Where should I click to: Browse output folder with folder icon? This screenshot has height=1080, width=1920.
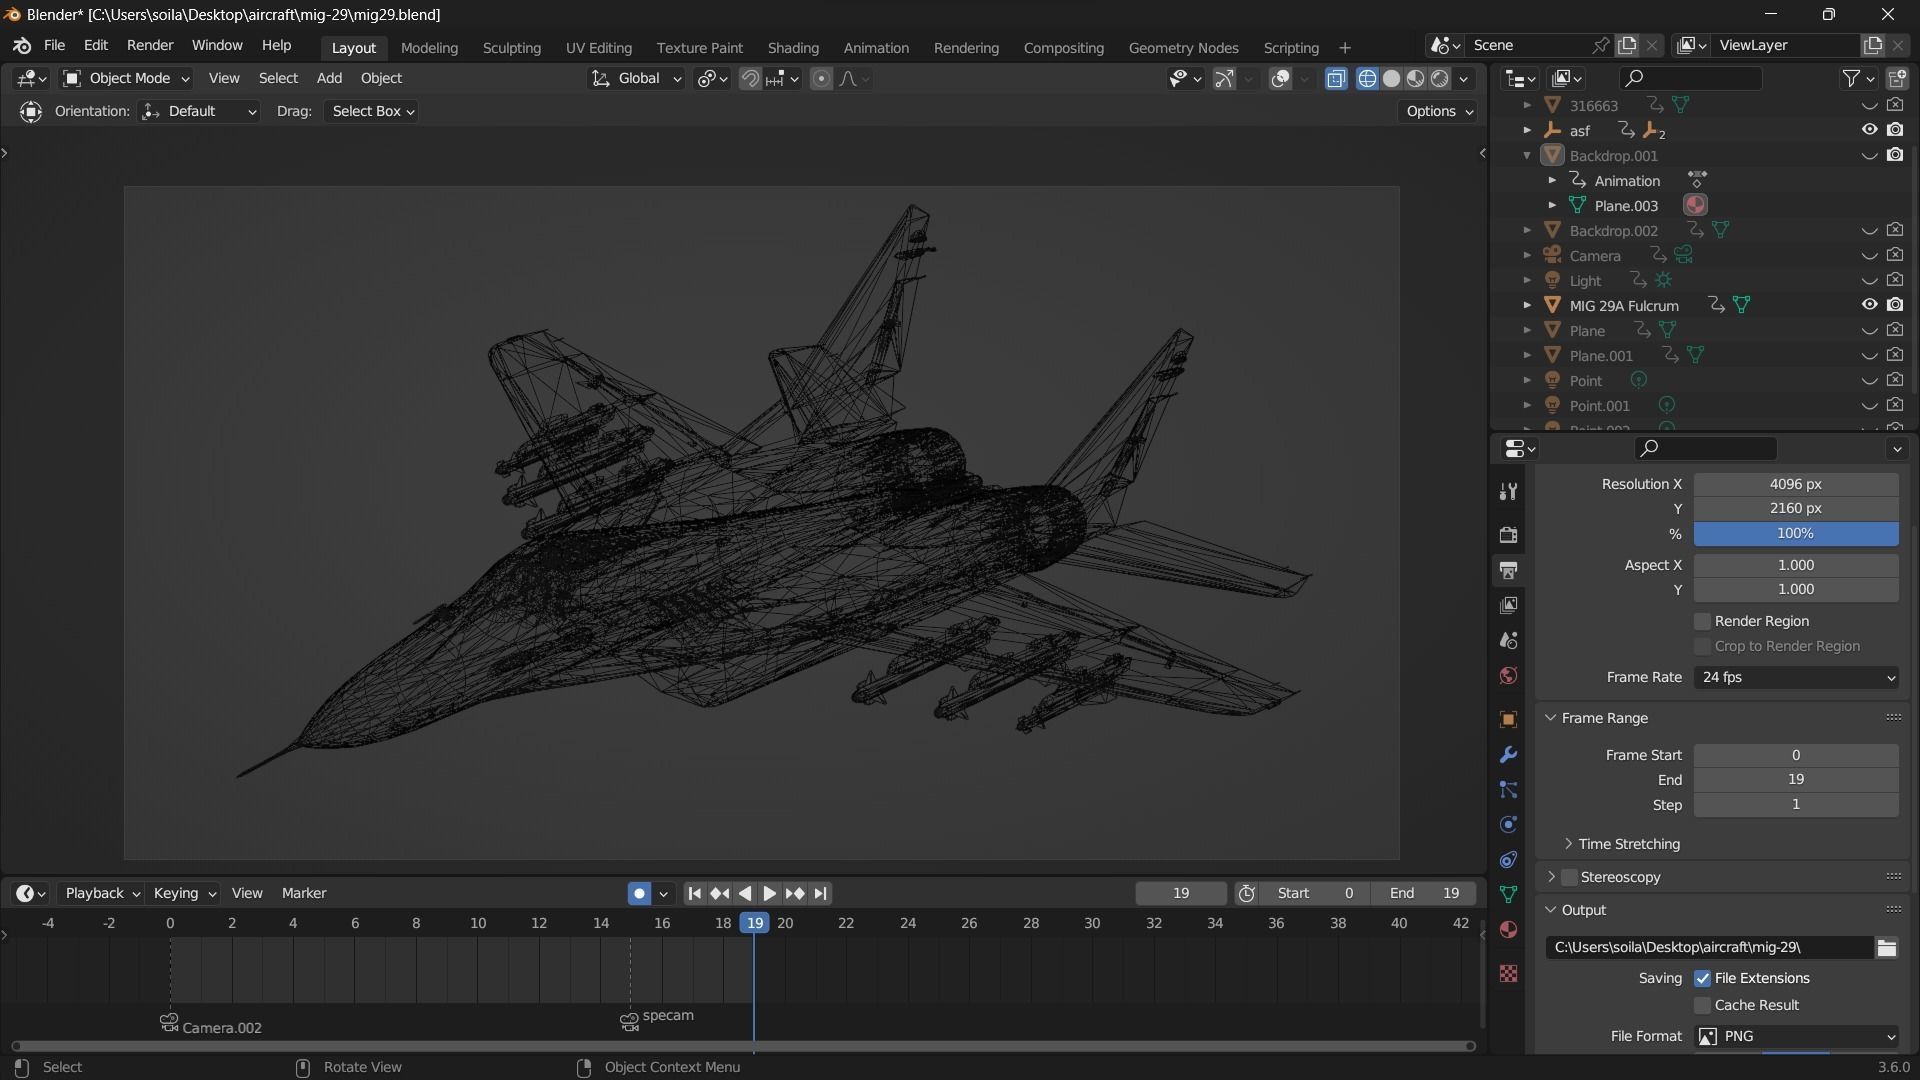[1886, 947]
